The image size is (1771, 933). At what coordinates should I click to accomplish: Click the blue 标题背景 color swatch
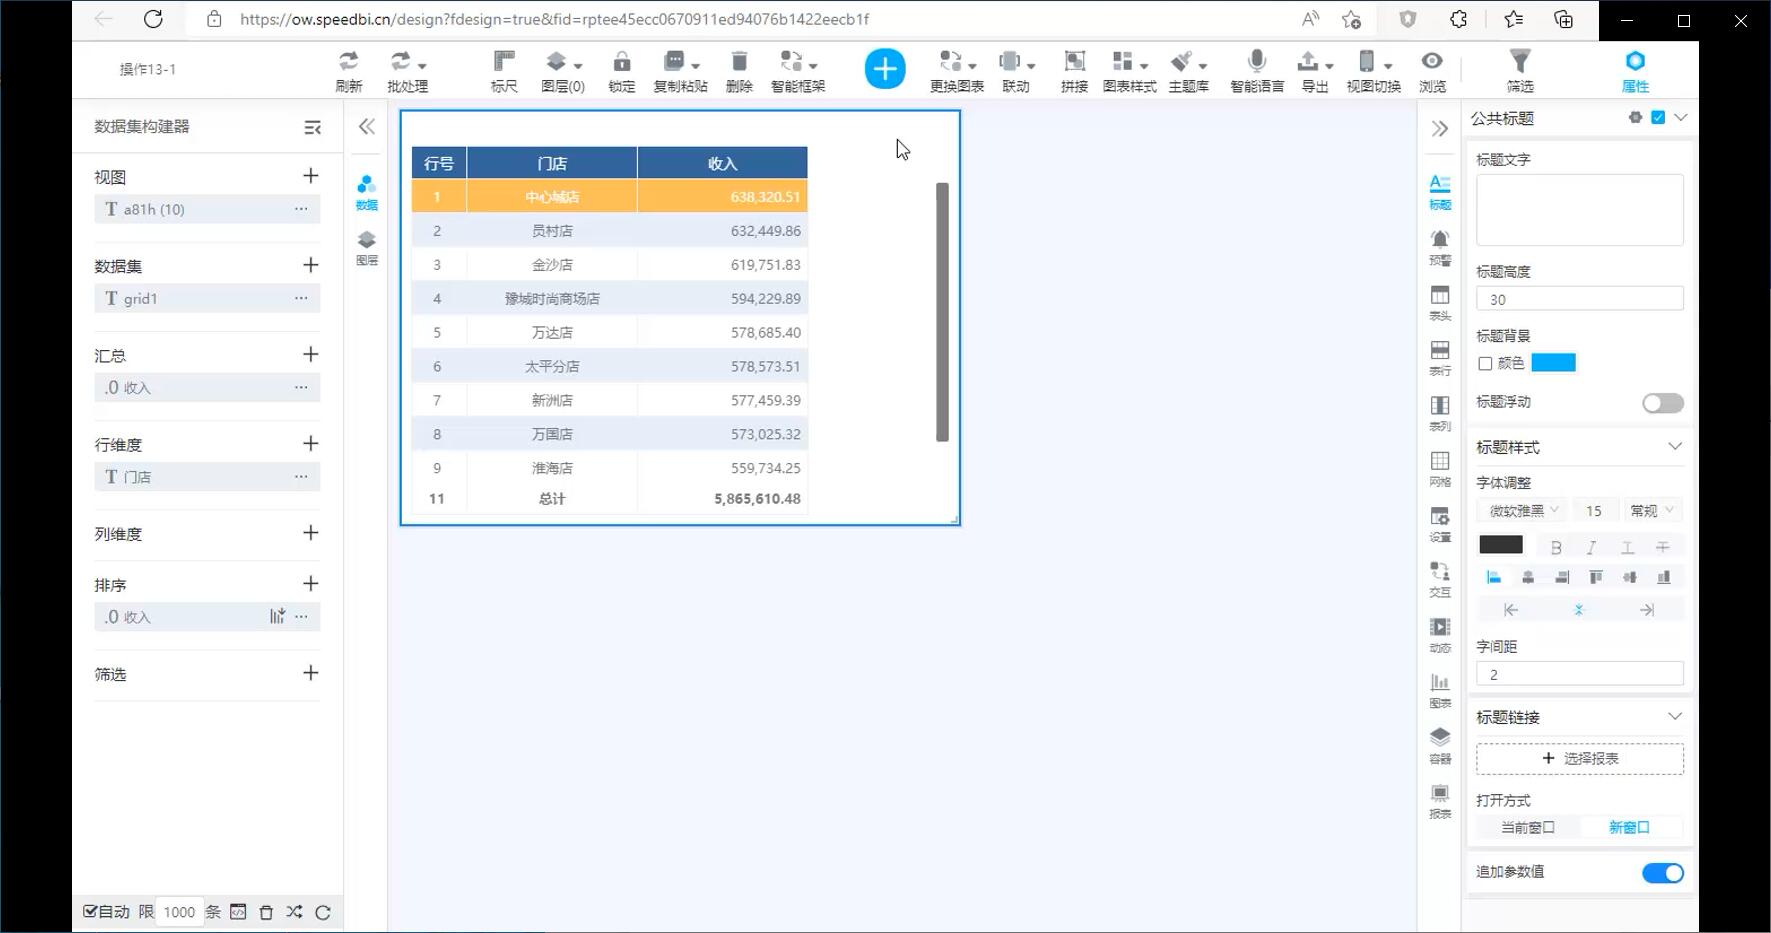tap(1553, 363)
